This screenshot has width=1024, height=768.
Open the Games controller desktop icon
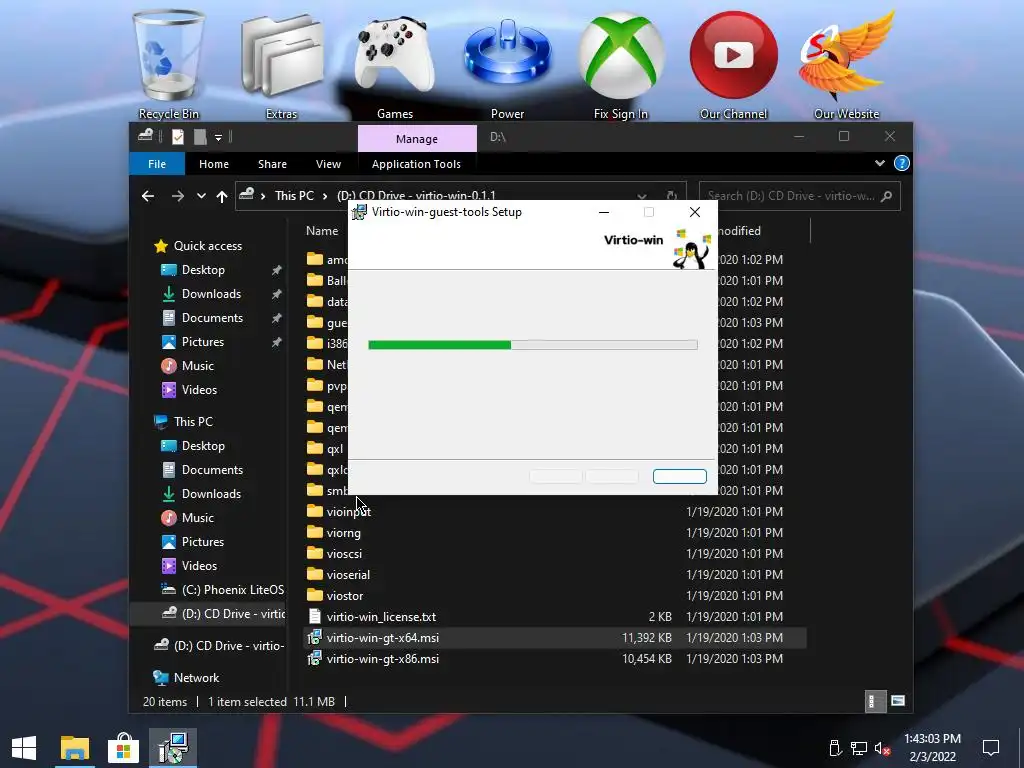point(394,65)
